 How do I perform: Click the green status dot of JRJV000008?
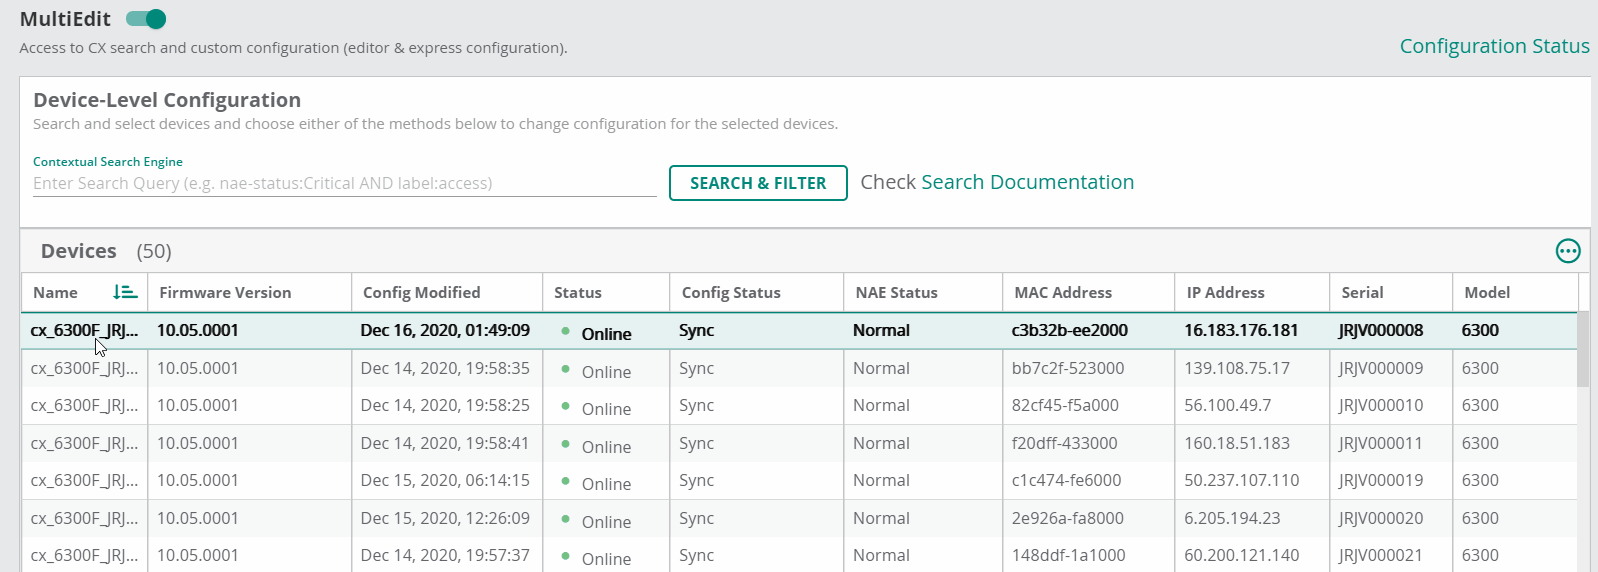coord(566,331)
